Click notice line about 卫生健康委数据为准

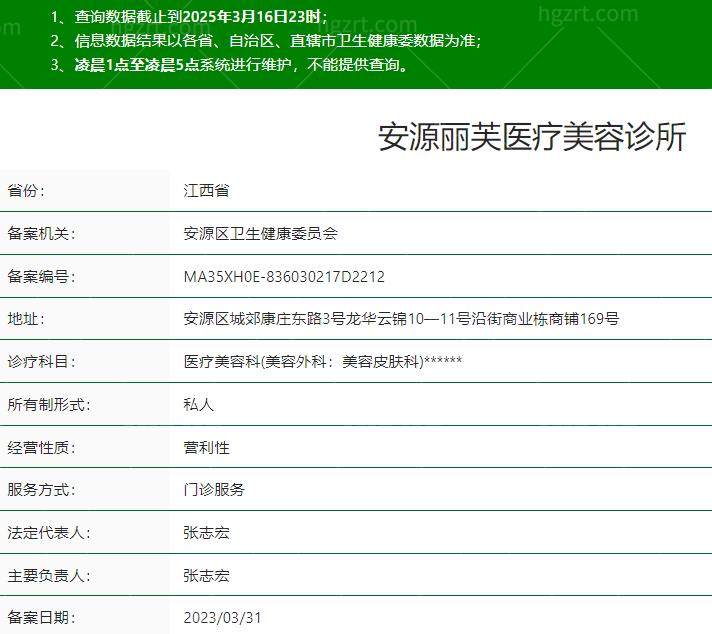coord(266,41)
